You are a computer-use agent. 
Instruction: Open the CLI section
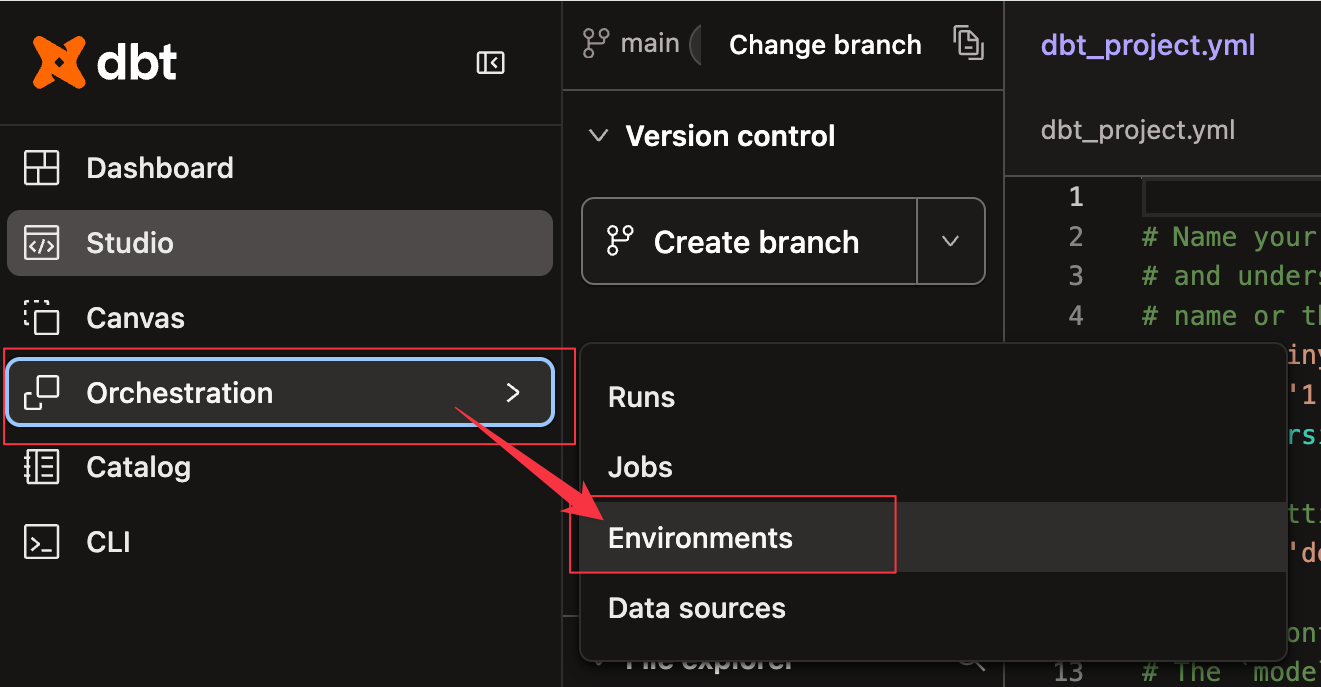280,542
